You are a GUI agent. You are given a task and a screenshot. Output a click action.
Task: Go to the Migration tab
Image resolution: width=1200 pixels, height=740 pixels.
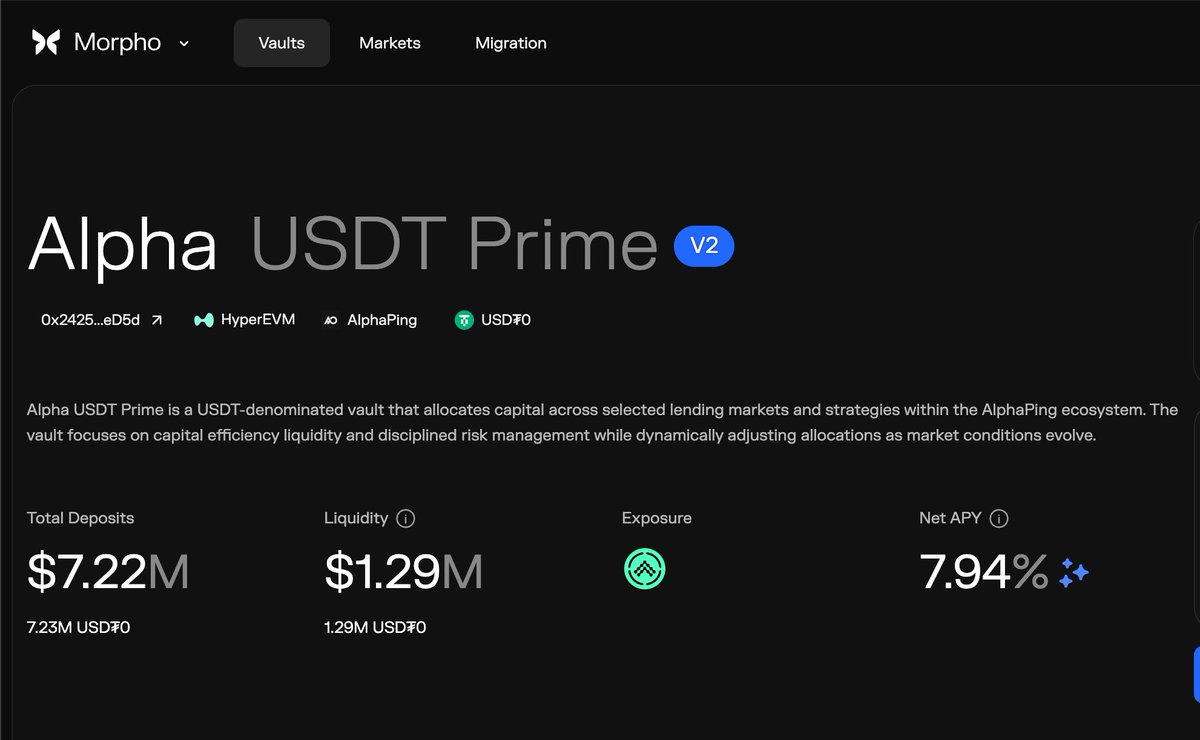(511, 43)
